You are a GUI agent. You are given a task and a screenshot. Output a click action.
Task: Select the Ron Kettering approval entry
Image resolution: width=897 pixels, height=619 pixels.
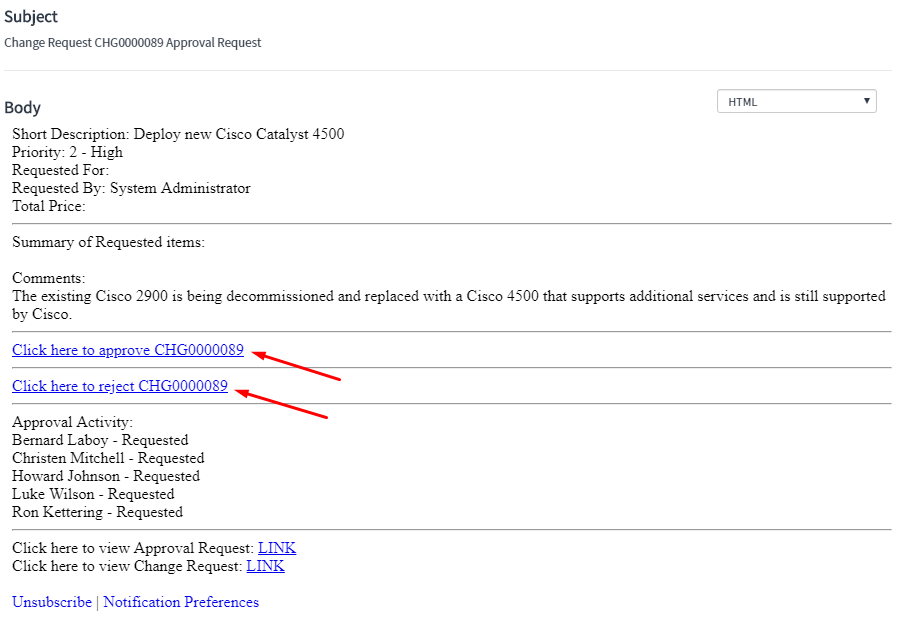point(97,512)
